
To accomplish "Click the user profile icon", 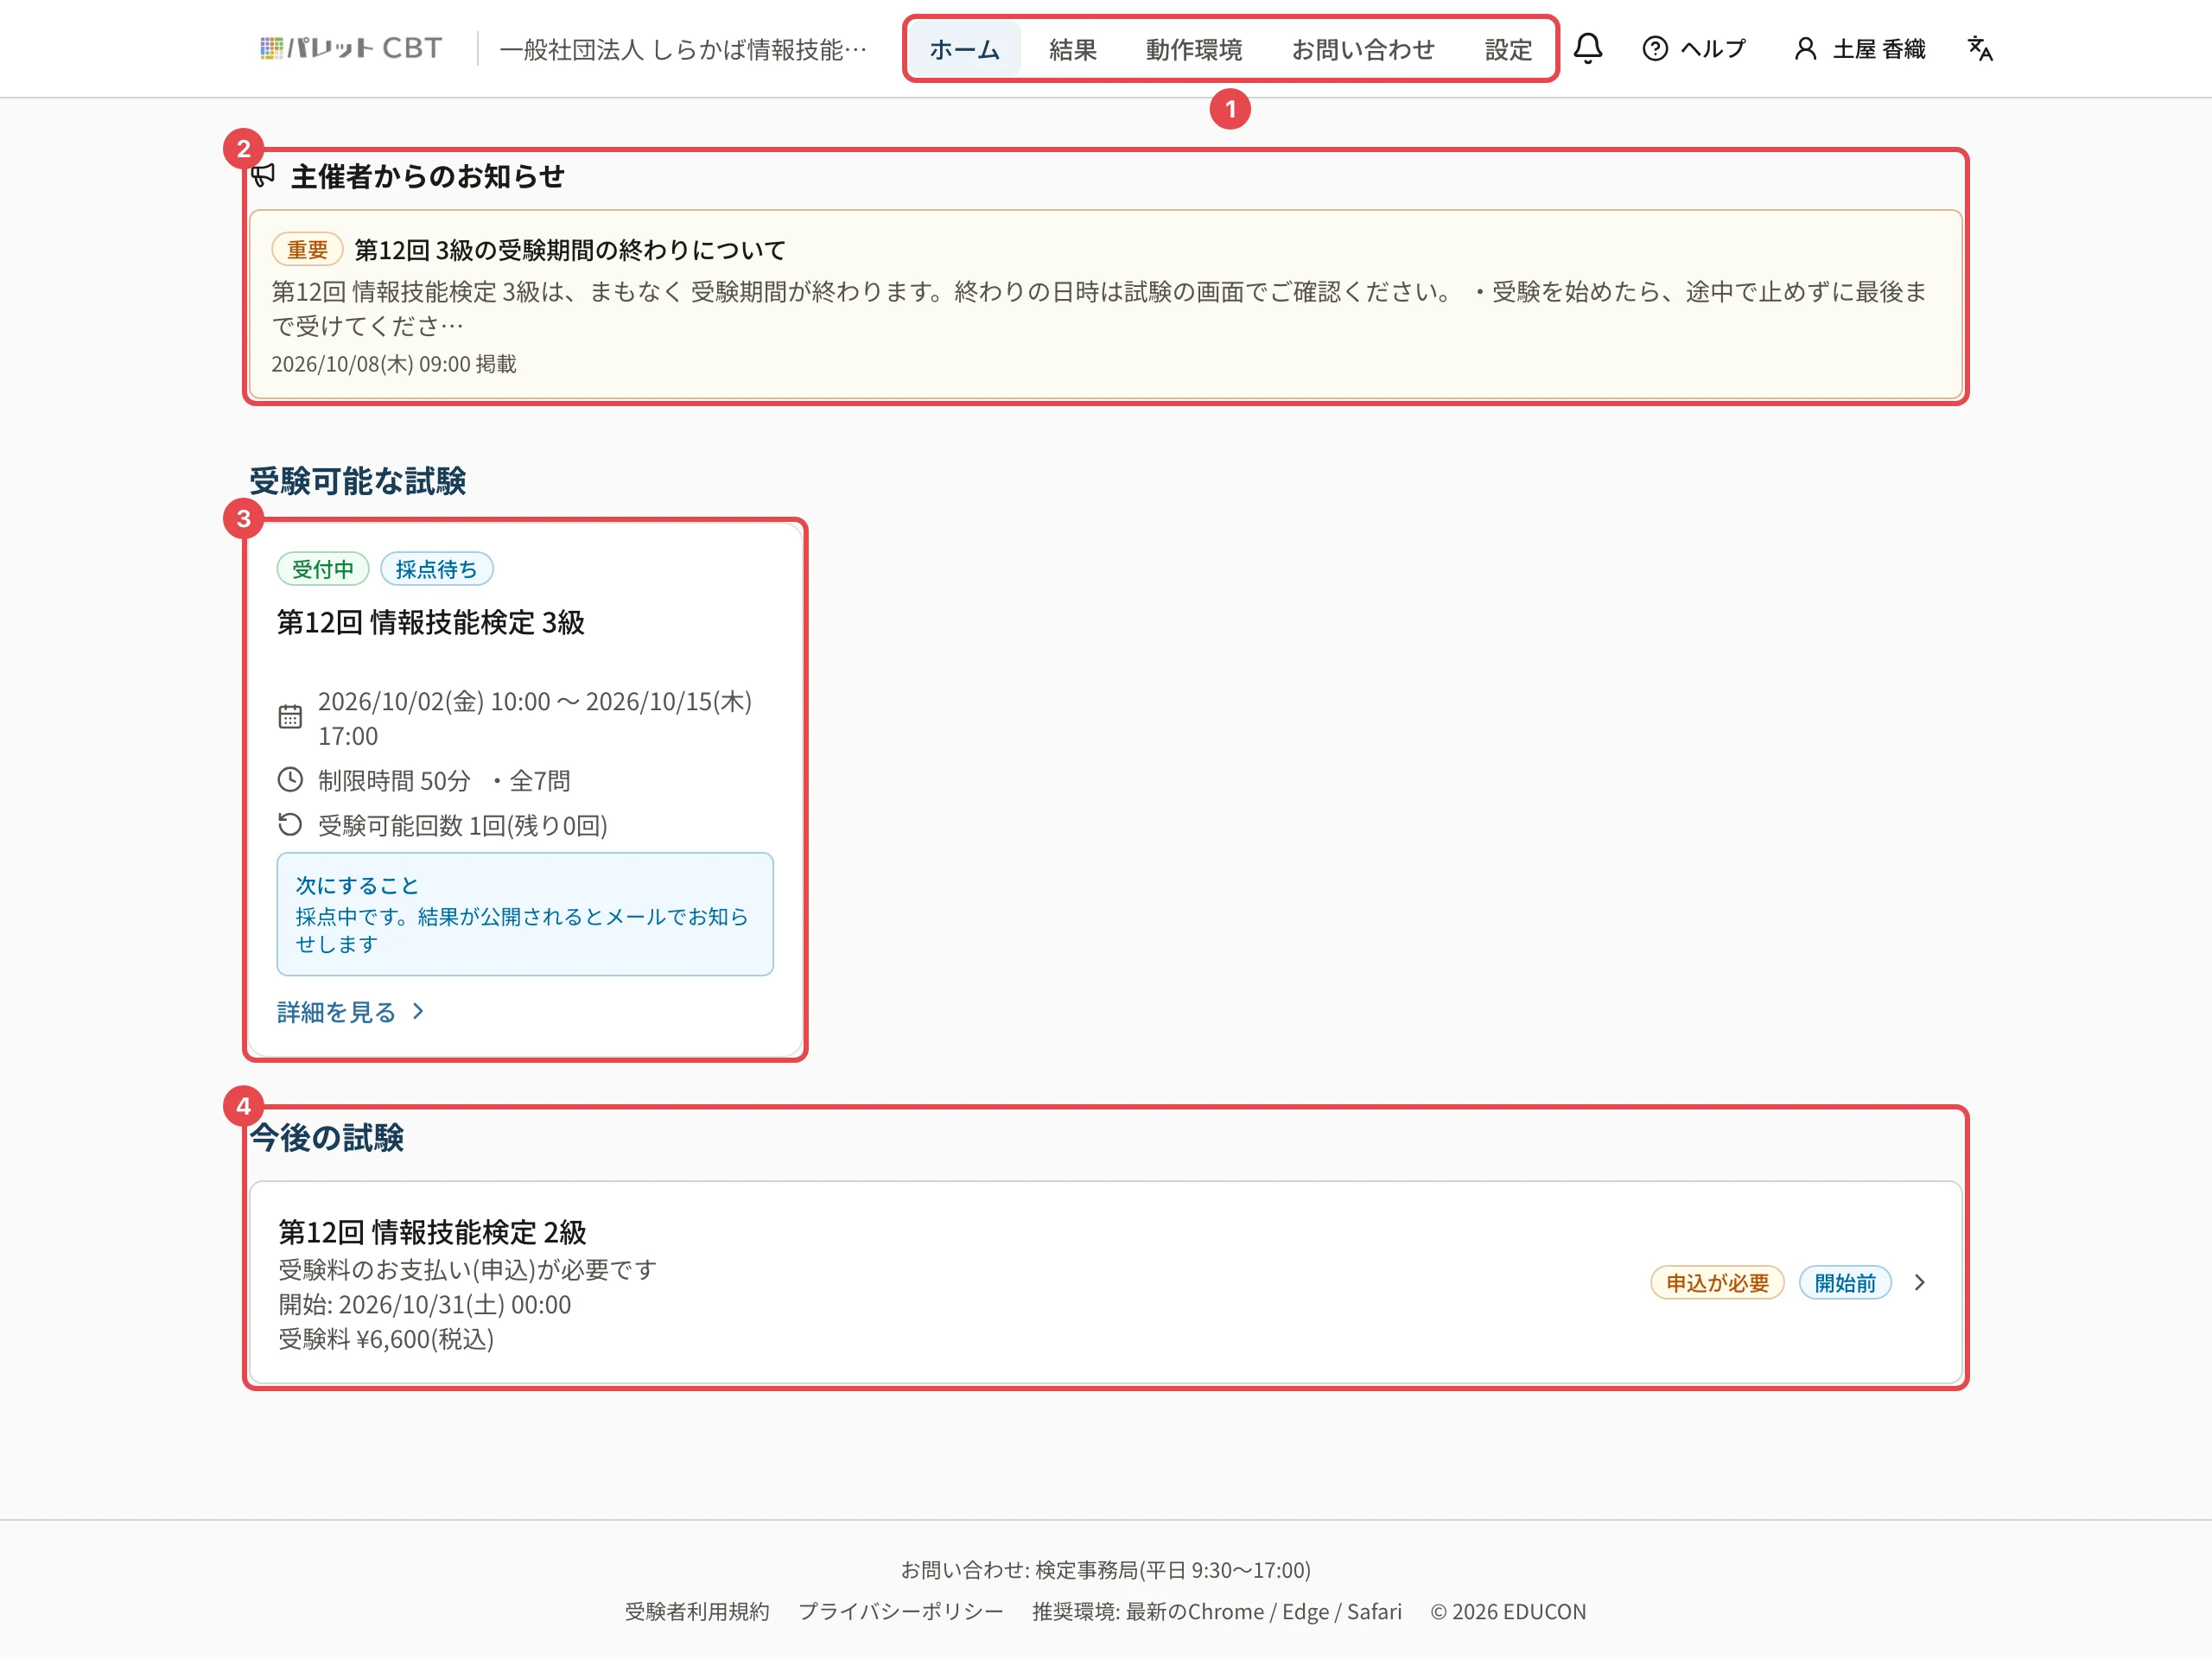I will coord(1805,48).
